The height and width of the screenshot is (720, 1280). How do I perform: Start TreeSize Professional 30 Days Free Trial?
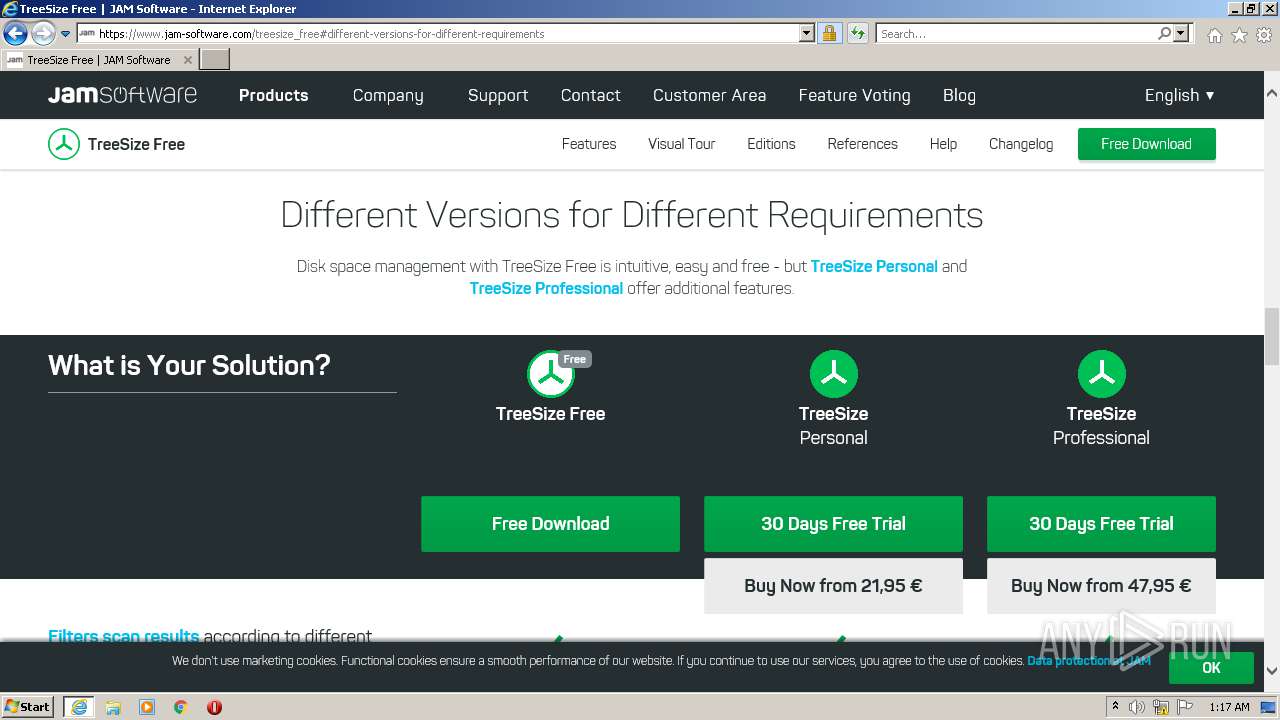pos(1101,524)
